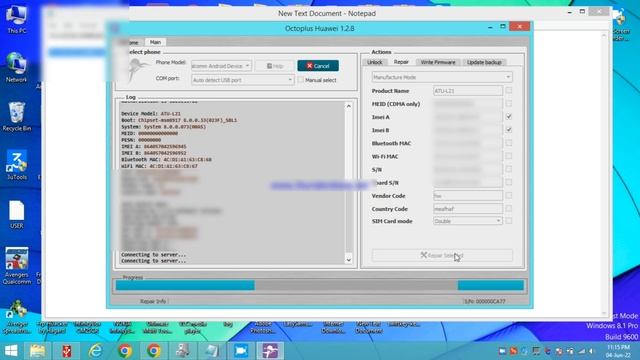Tick the Manual select checkbox
640x360 pixels.
[x=301, y=80]
